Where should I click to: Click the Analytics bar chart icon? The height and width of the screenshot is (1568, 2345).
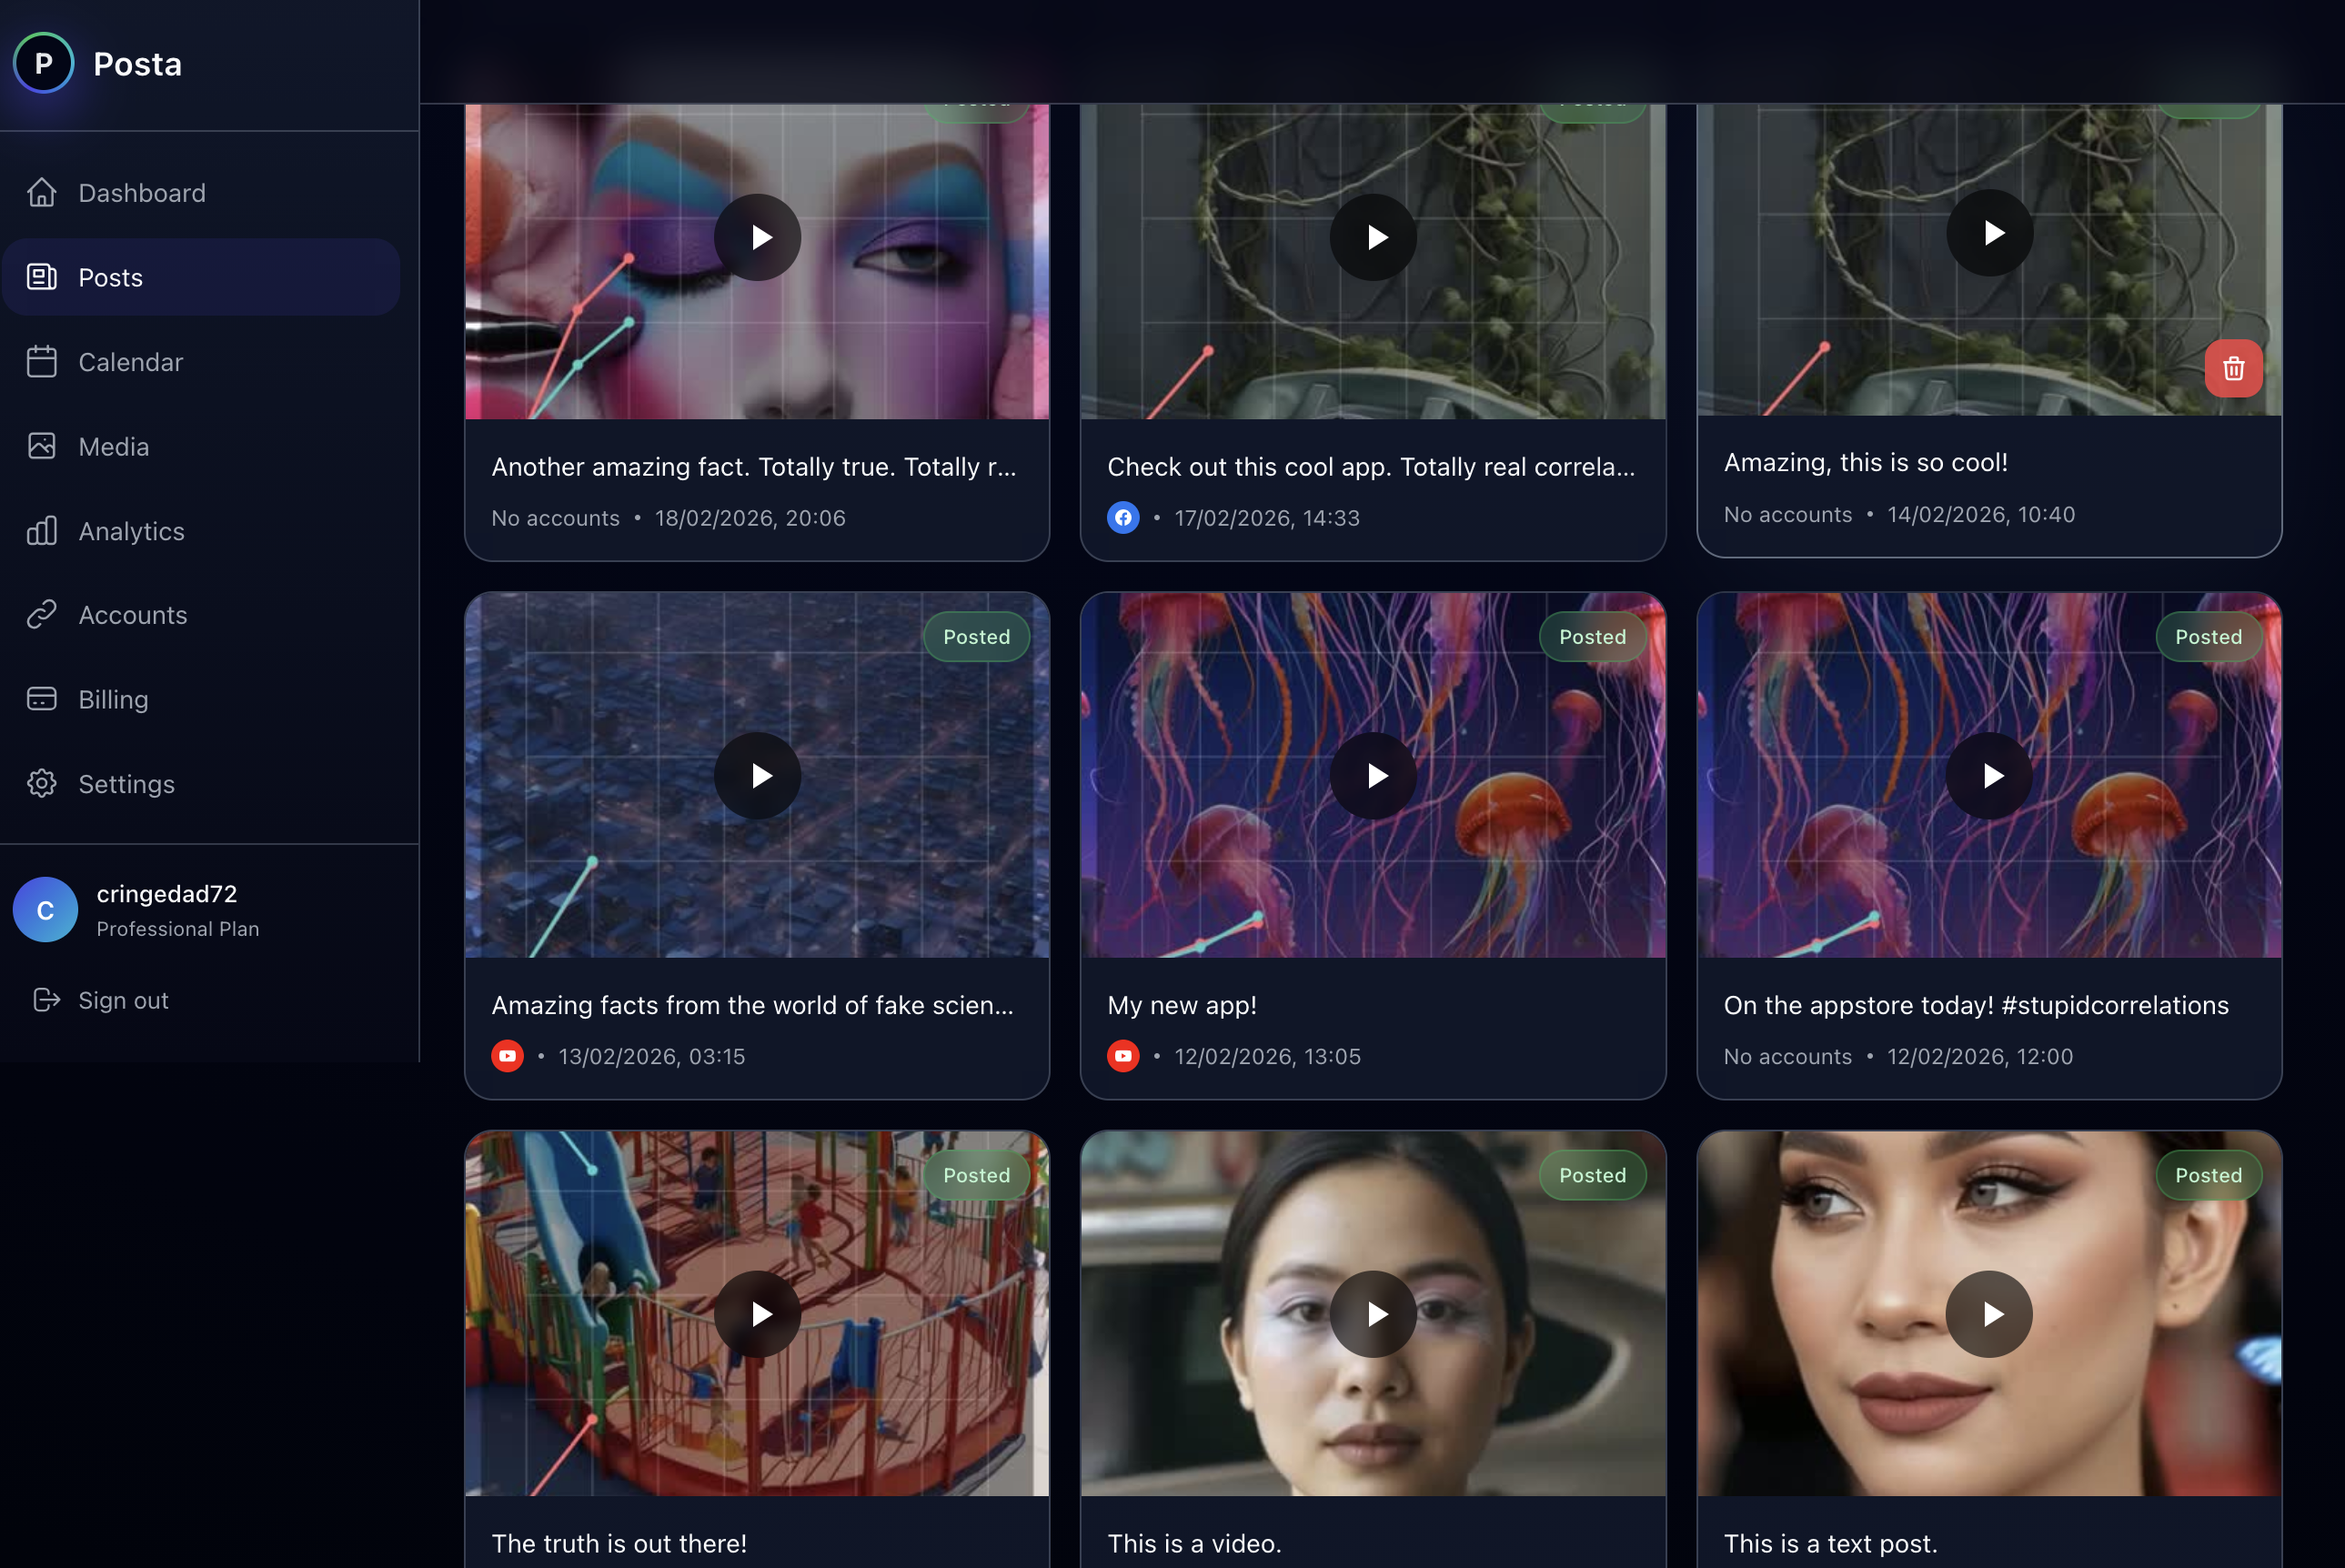[x=42, y=530]
